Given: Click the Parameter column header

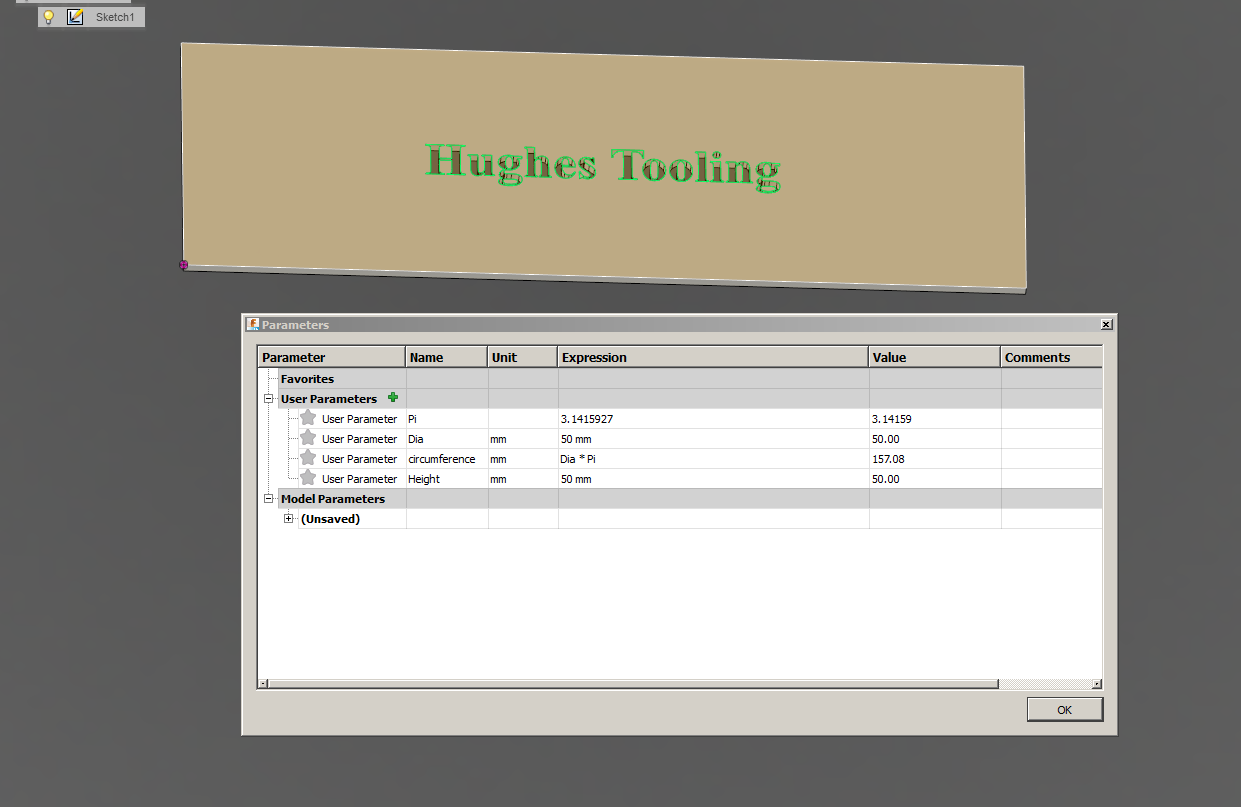Looking at the screenshot, I should 332,357.
